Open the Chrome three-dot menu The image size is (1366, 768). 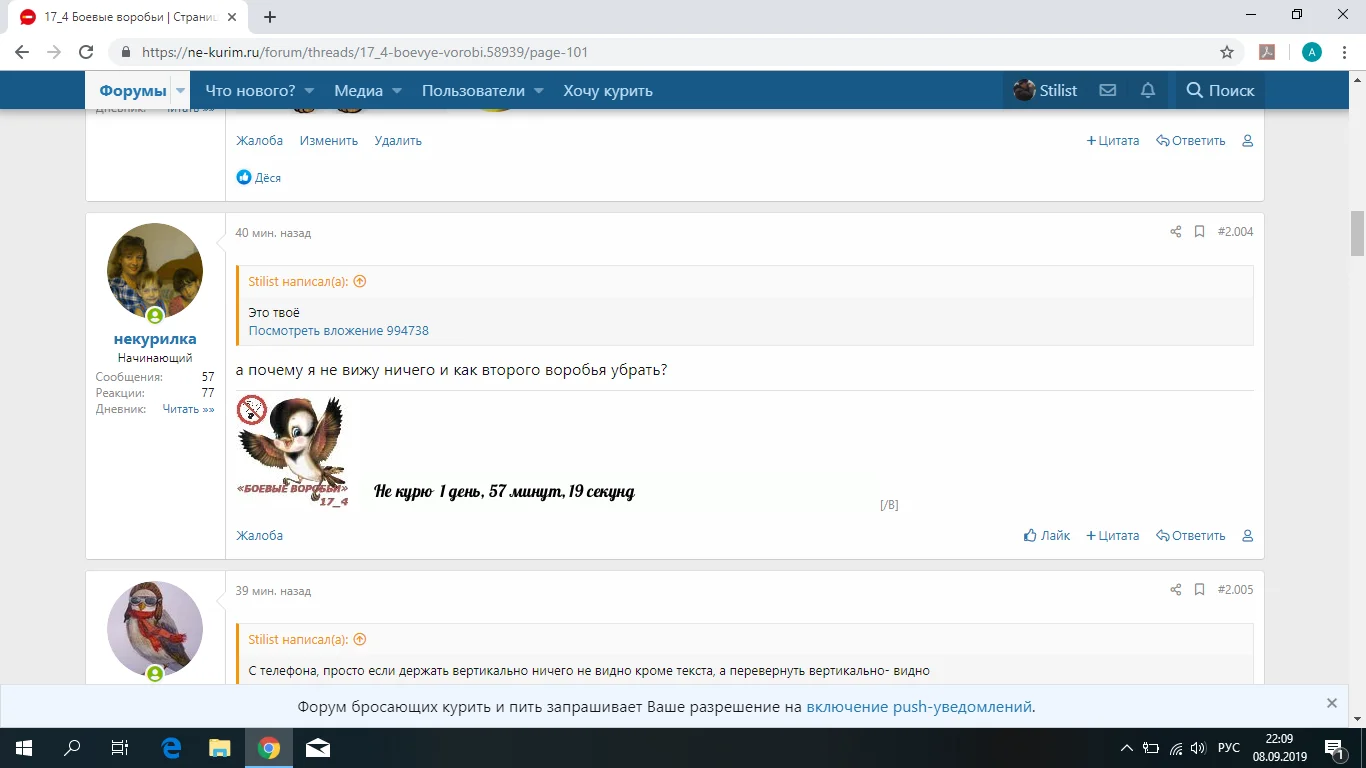coord(1345,52)
